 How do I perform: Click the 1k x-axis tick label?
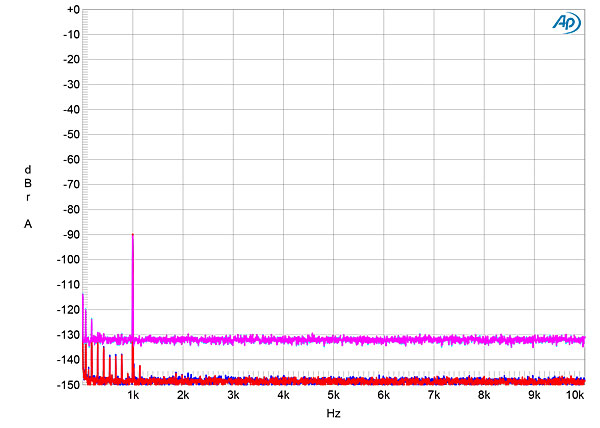(133, 397)
